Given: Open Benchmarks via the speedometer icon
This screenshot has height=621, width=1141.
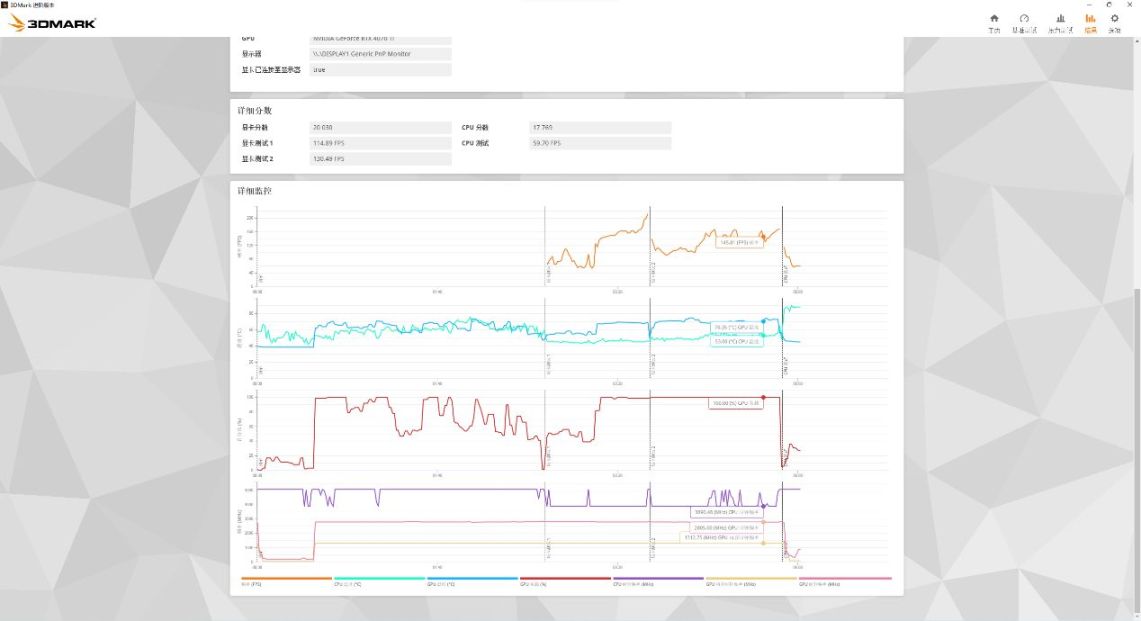Looking at the screenshot, I should [1024, 23].
